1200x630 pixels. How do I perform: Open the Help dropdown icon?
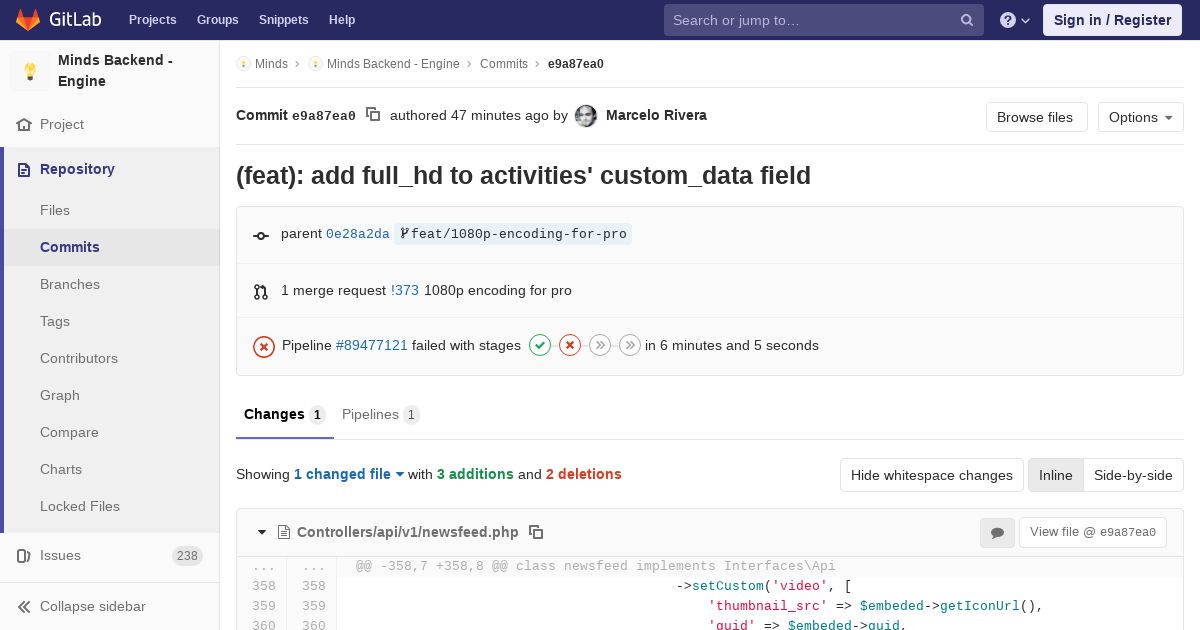pyautogui.click(x=1014, y=20)
